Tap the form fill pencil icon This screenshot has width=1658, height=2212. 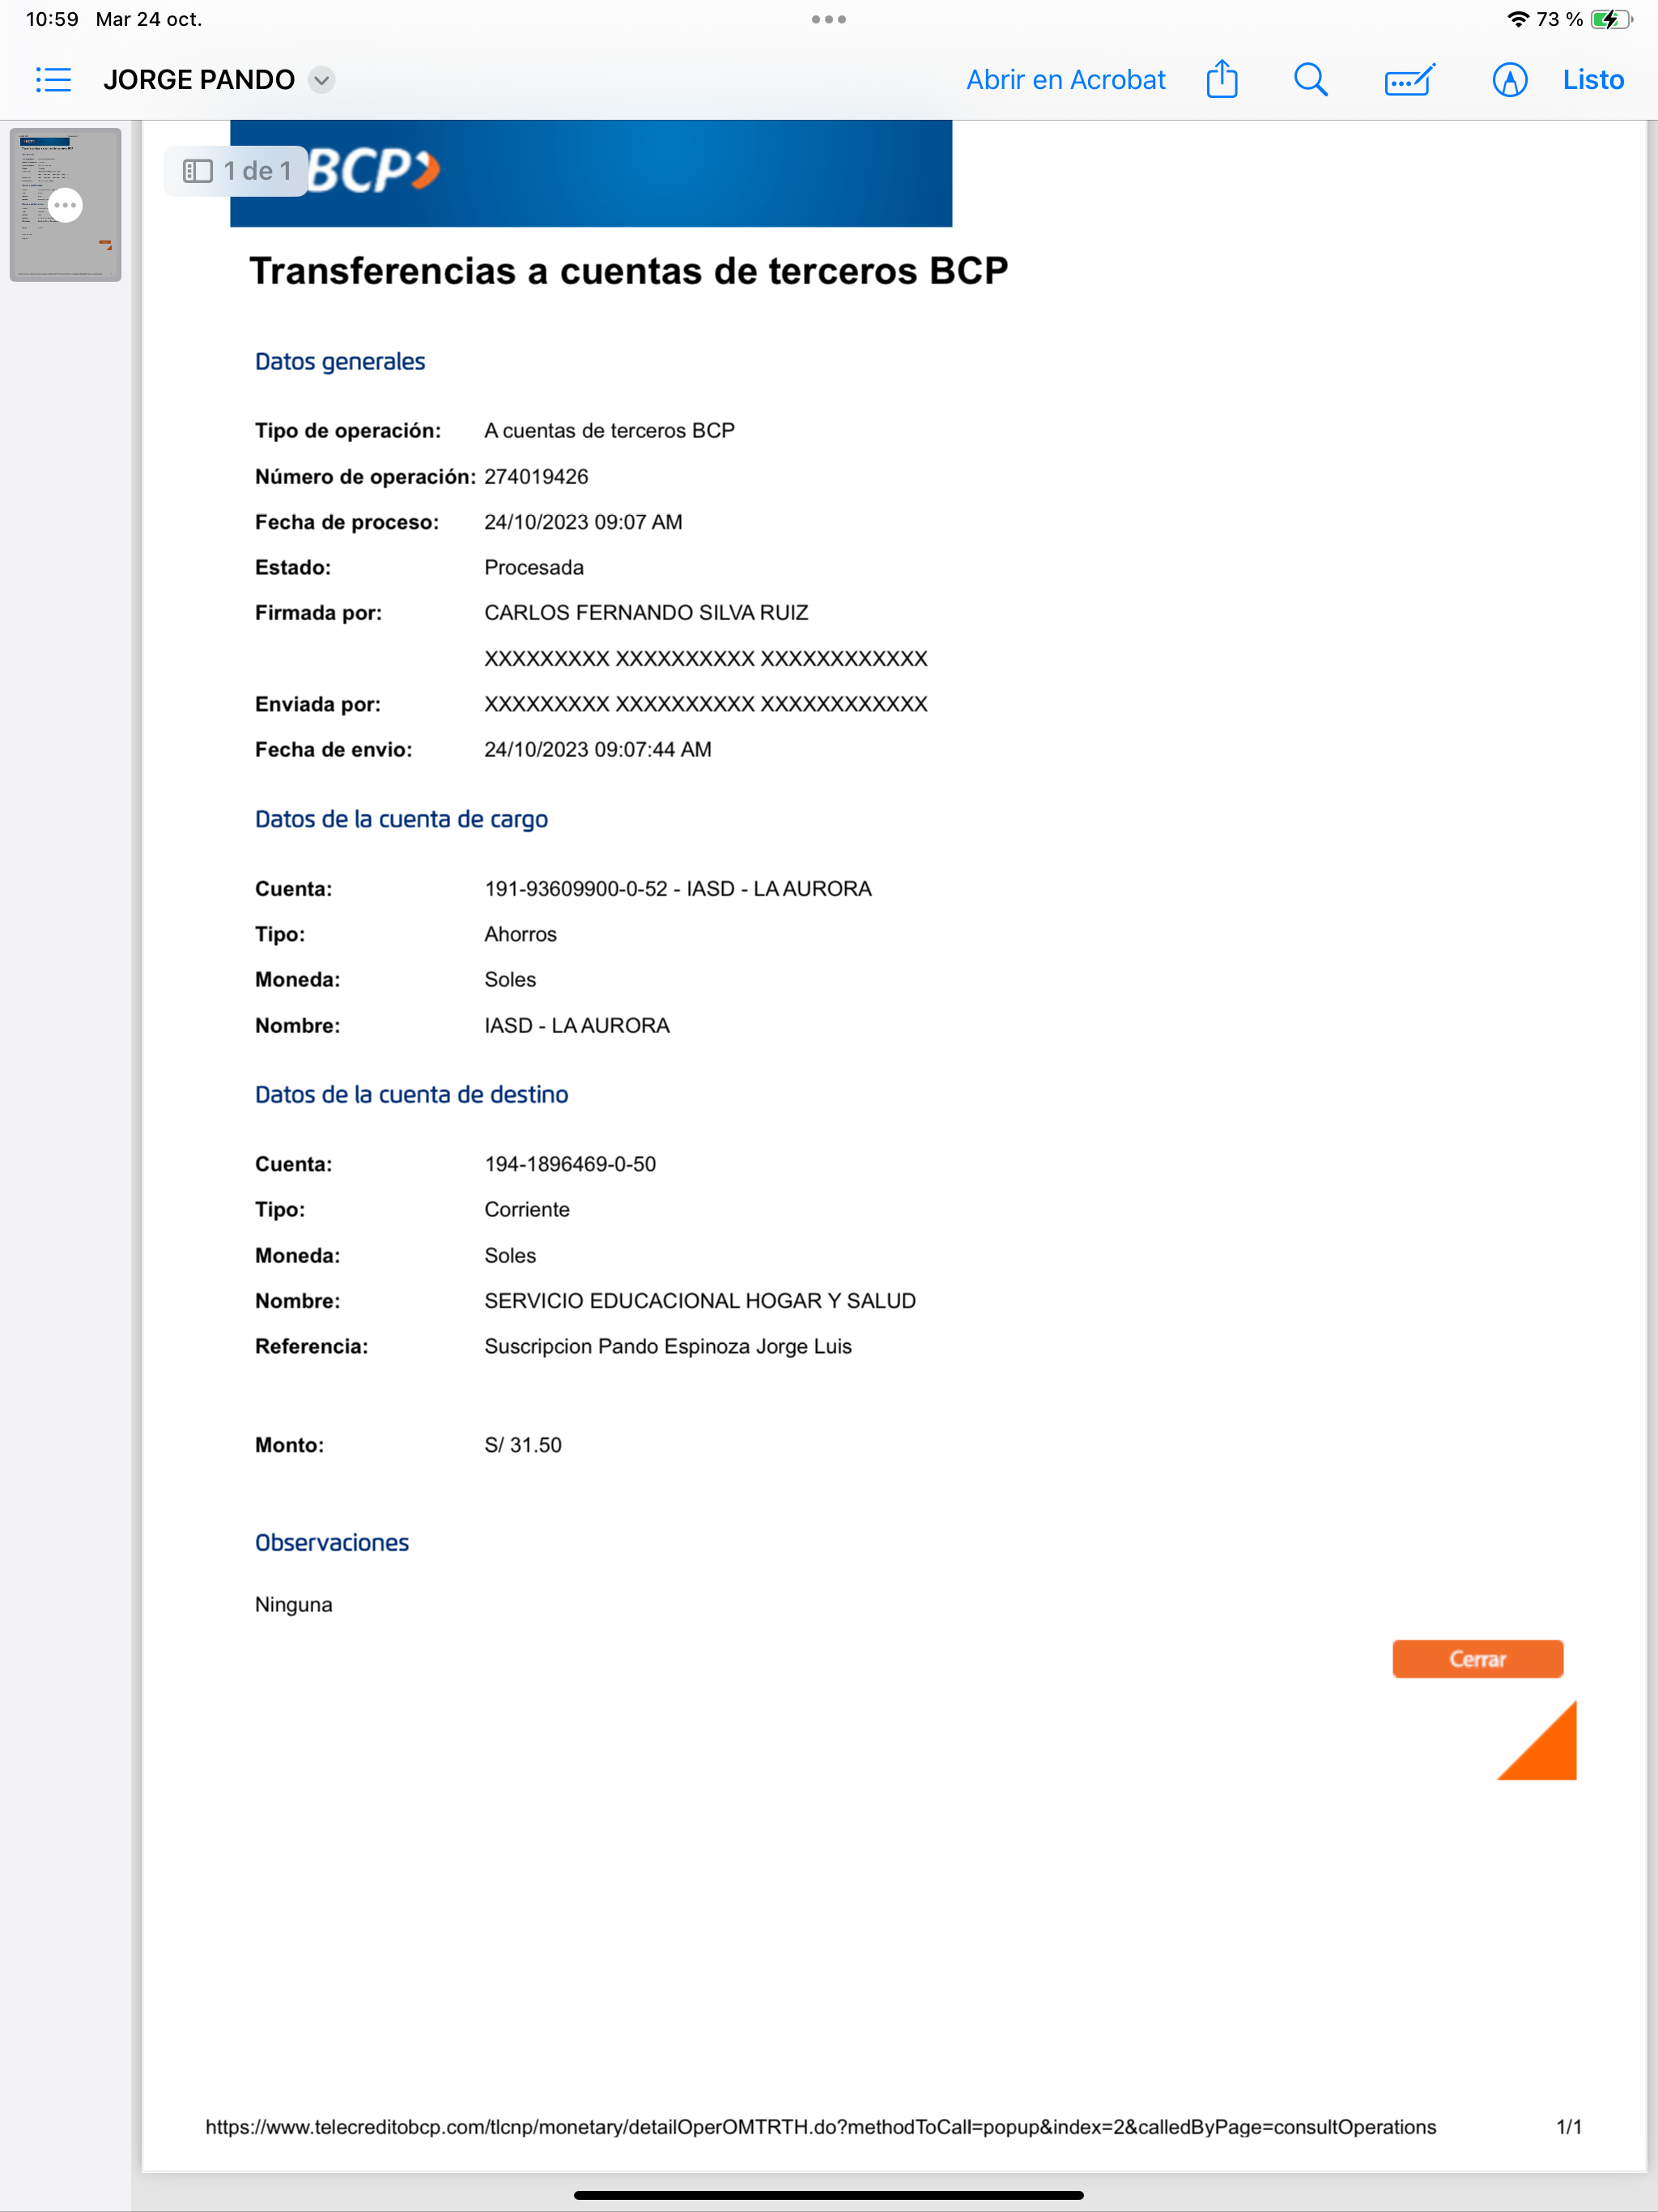click(1409, 80)
